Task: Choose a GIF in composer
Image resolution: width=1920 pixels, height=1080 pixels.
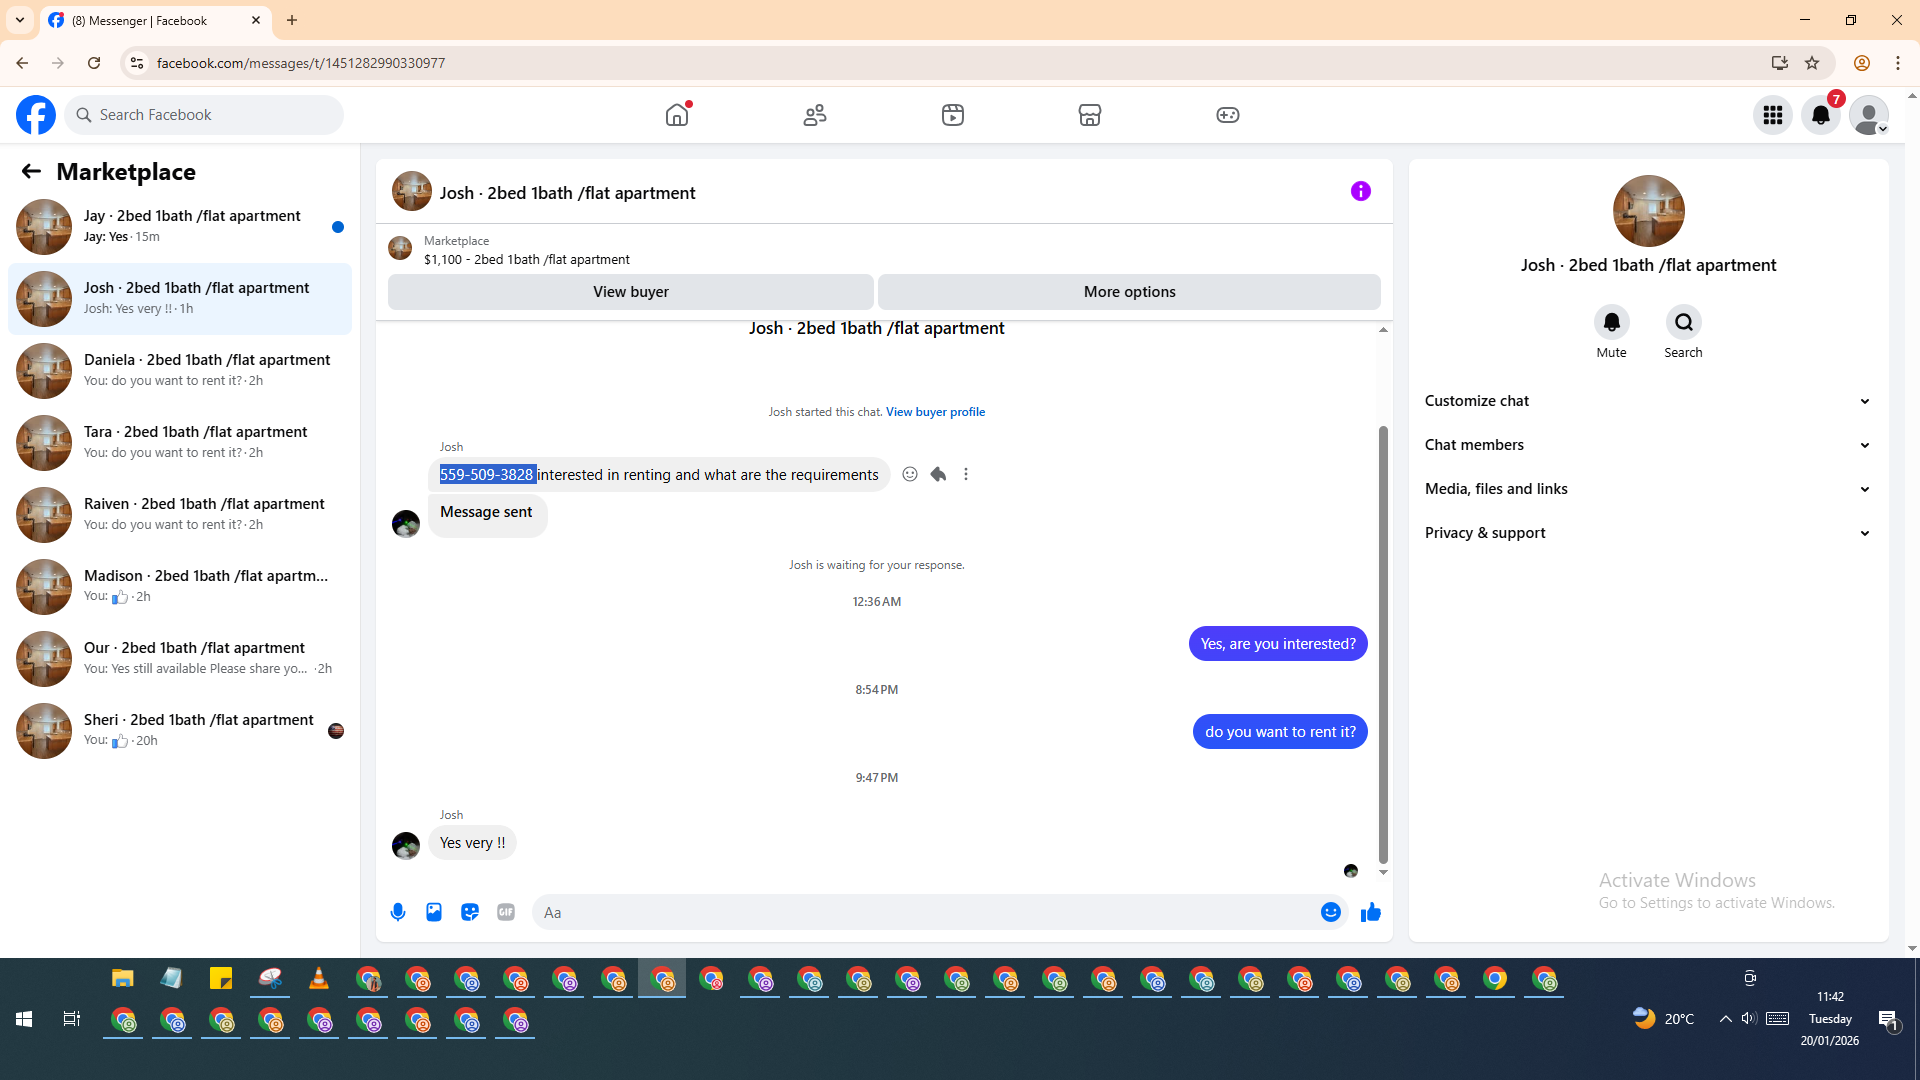Action: pyautogui.click(x=506, y=912)
